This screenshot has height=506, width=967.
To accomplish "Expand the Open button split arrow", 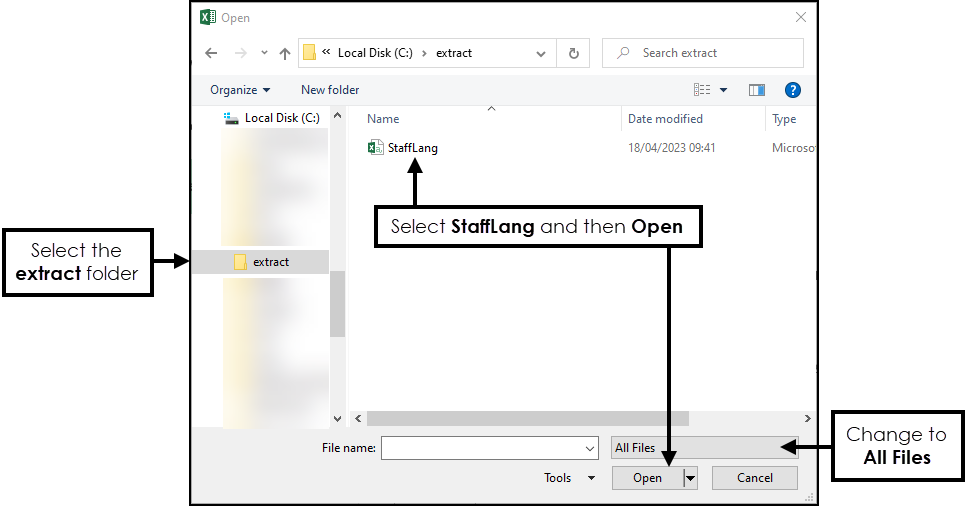I will tap(690, 478).
